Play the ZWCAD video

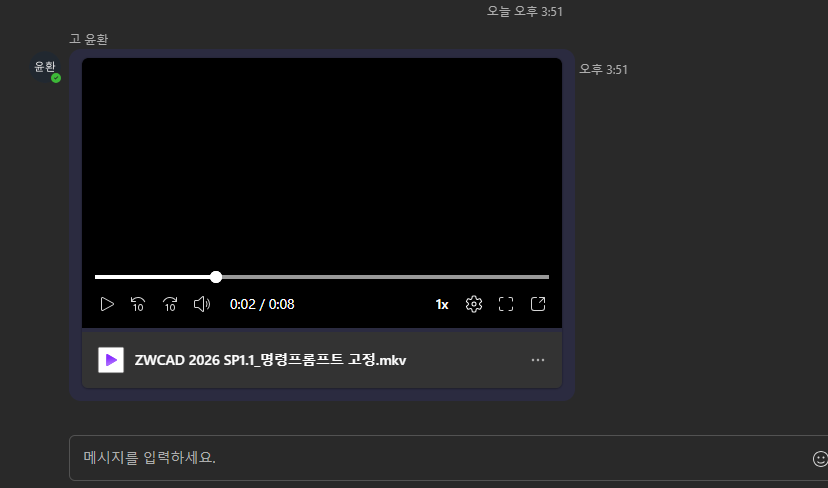[107, 304]
